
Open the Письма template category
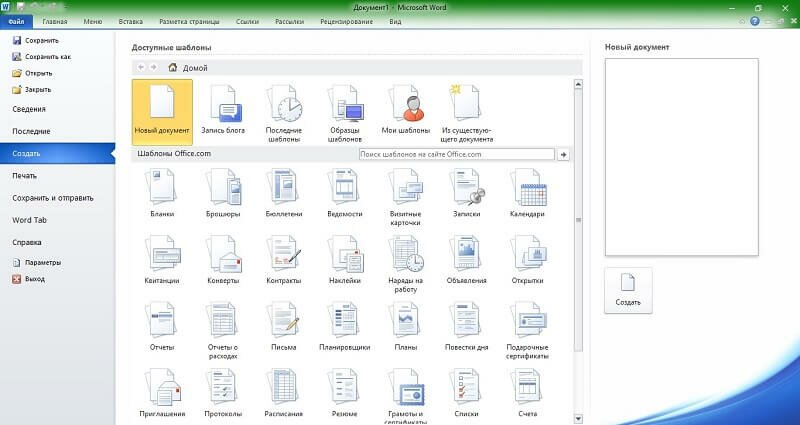tap(284, 326)
